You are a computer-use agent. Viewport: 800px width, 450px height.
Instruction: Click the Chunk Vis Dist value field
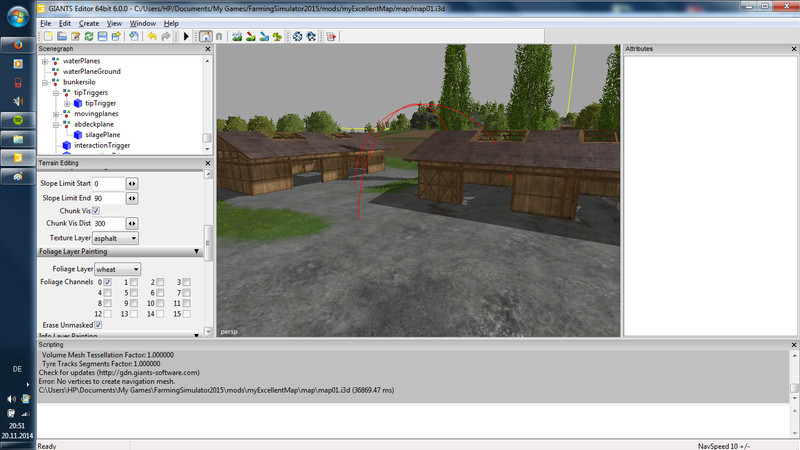(109, 223)
